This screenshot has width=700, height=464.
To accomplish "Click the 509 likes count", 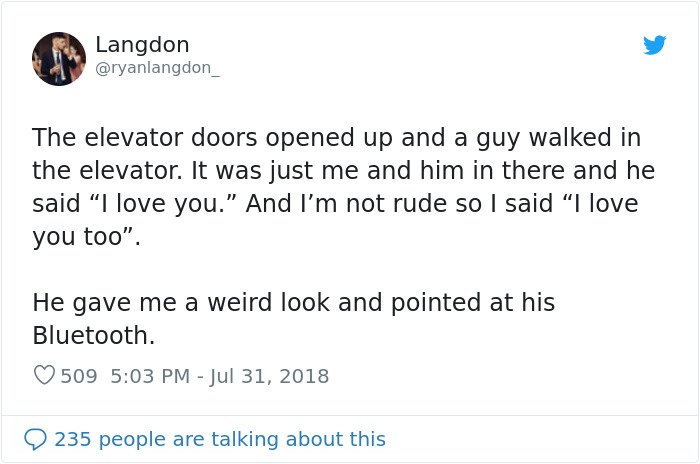I will [79, 376].
